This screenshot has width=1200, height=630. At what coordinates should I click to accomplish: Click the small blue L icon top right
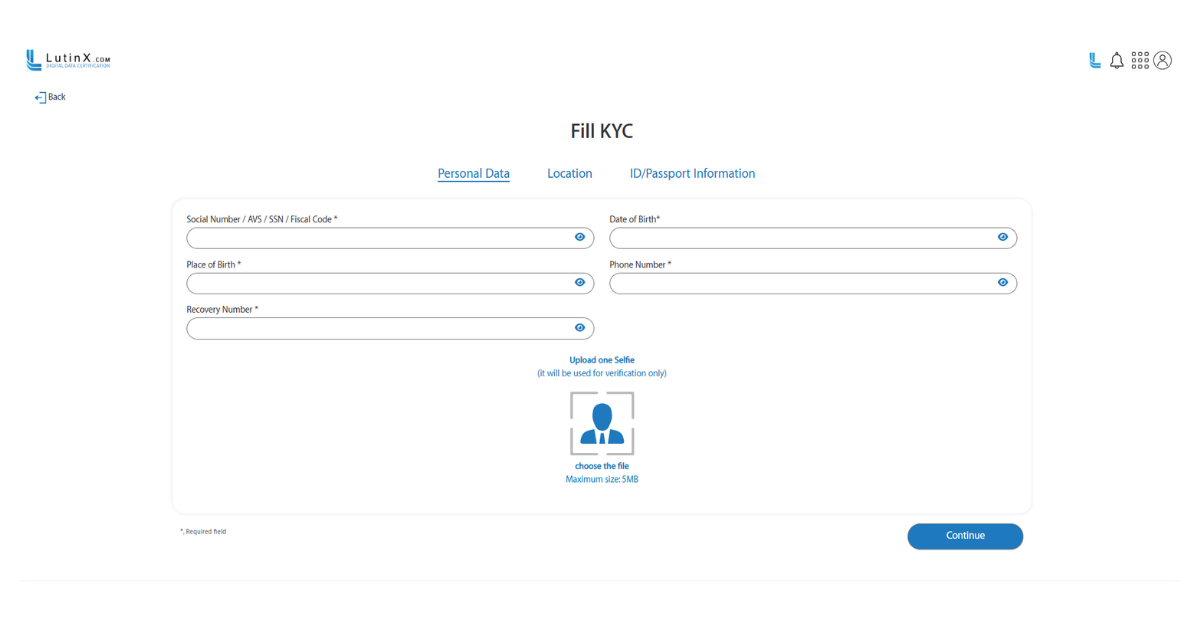pyautogui.click(x=1095, y=61)
